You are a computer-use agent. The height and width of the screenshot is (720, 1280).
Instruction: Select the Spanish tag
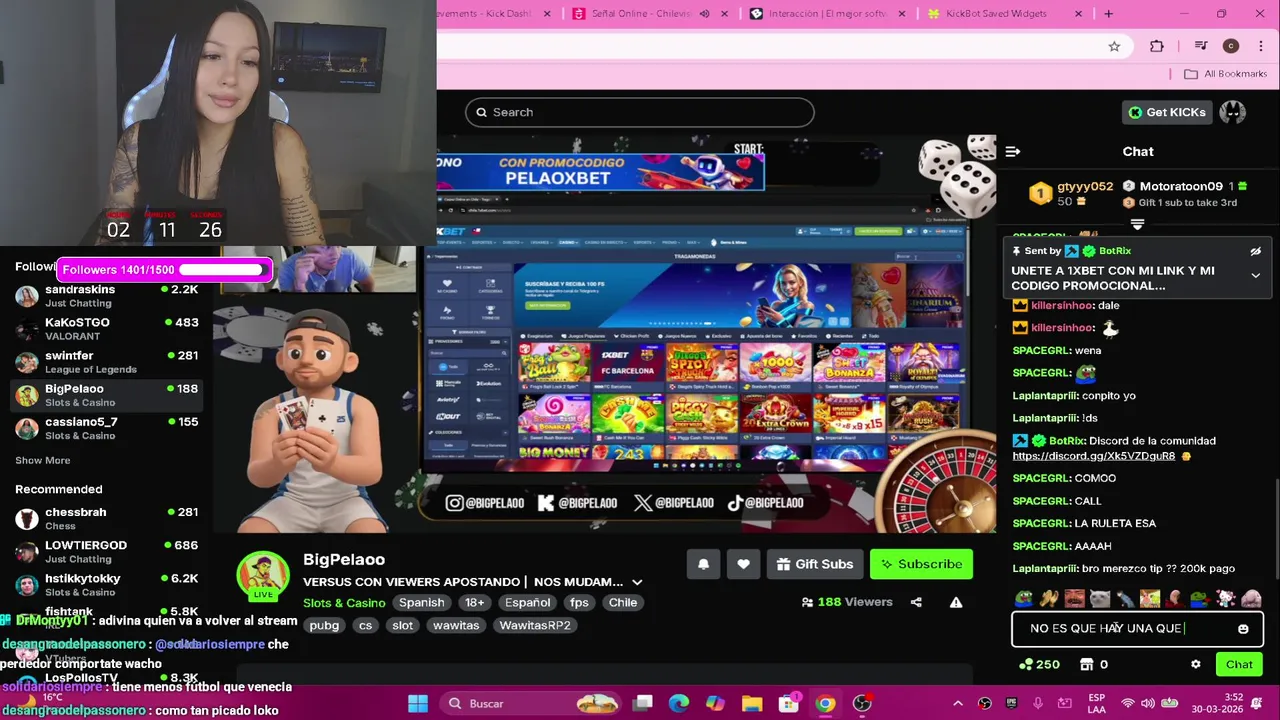coord(422,602)
